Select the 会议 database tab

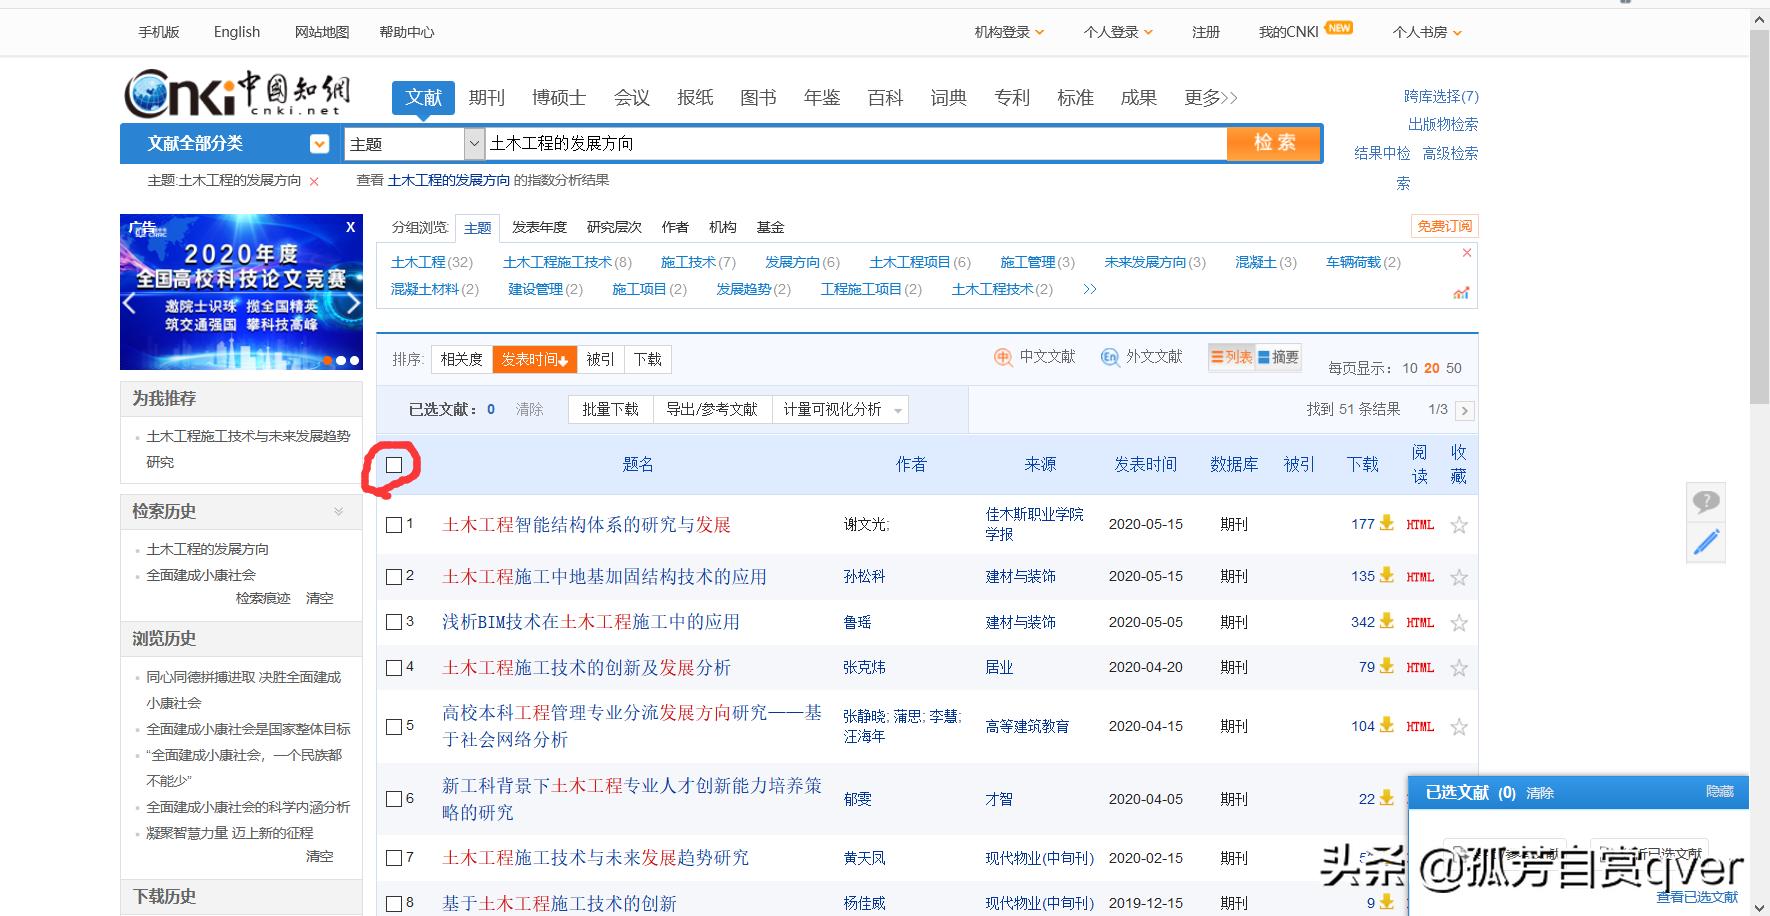632,98
